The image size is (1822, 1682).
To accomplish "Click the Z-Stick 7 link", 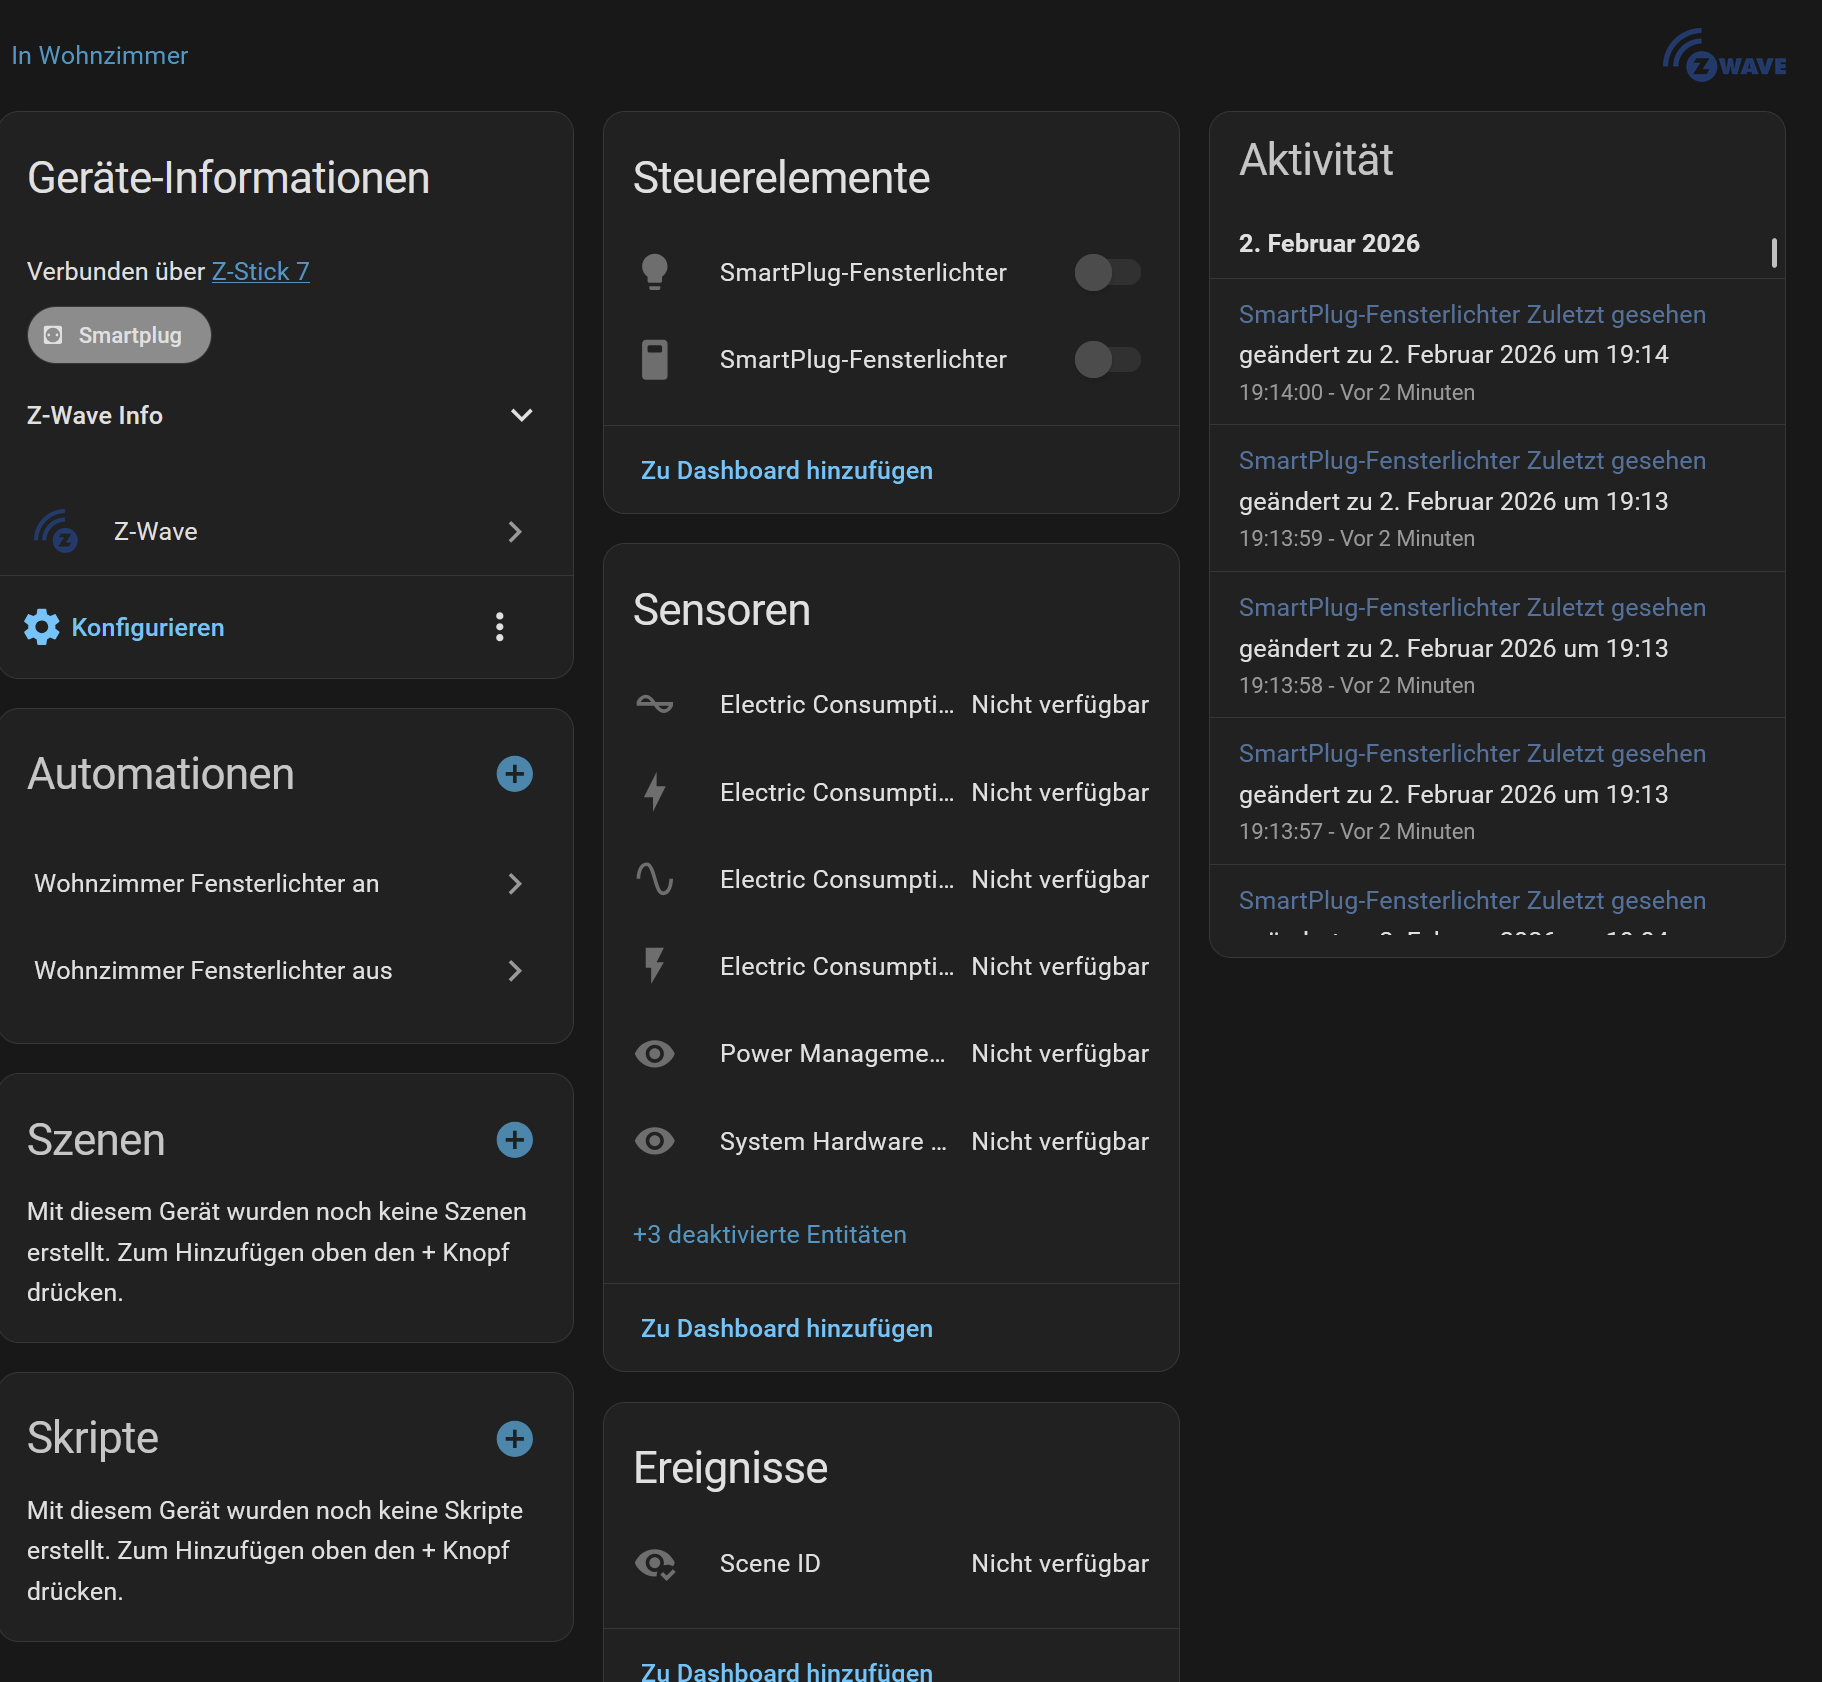I will (260, 272).
